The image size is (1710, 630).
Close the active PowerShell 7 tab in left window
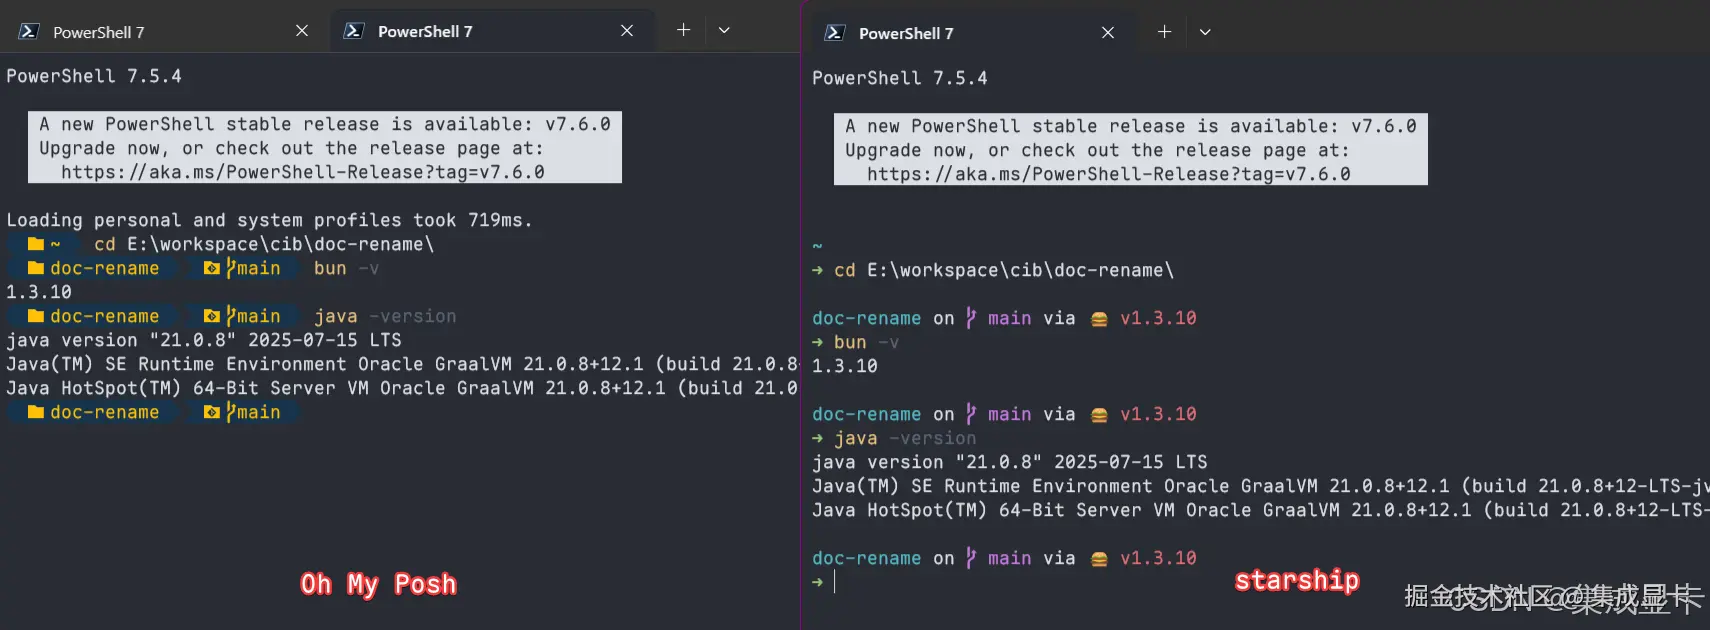pyautogui.click(x=627, y=31)
